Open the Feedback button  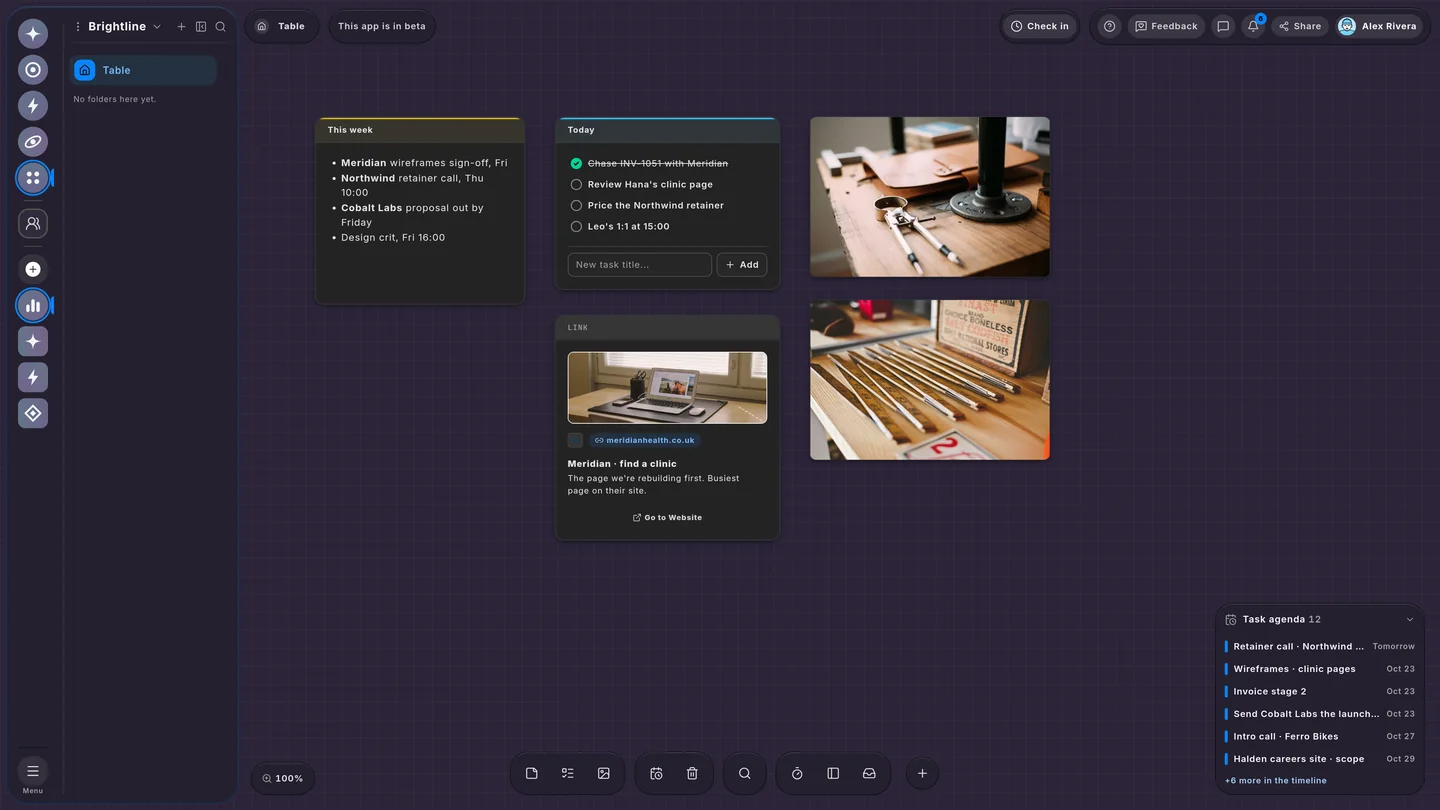tap(1166, 26)
